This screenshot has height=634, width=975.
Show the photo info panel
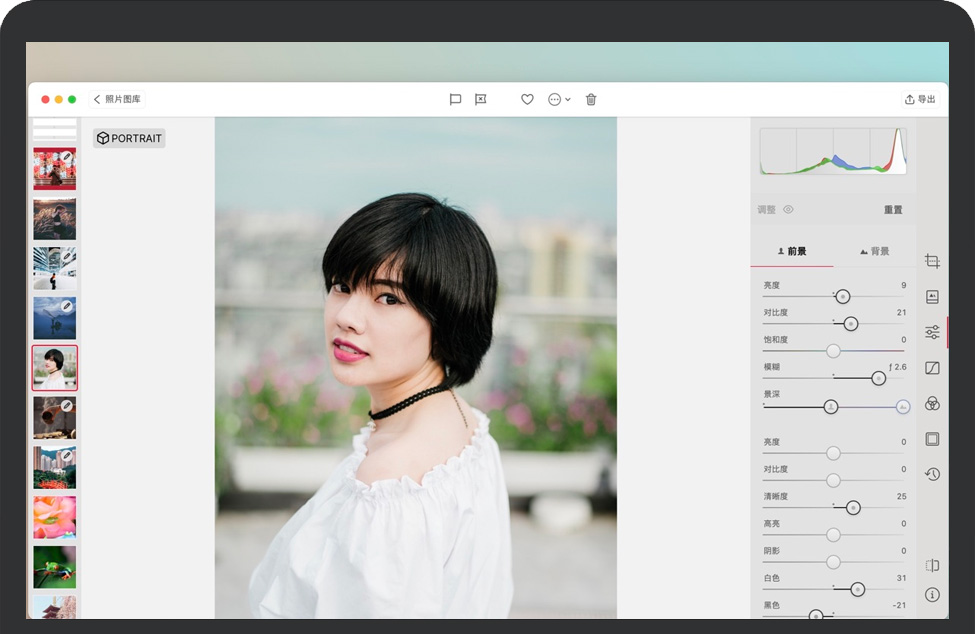pos(932,595)
